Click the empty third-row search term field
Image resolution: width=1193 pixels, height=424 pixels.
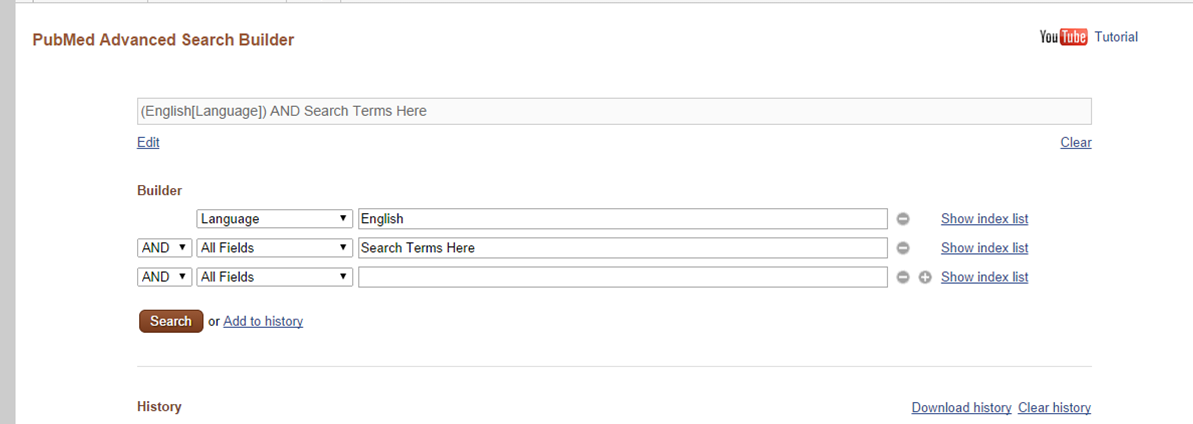622,277
